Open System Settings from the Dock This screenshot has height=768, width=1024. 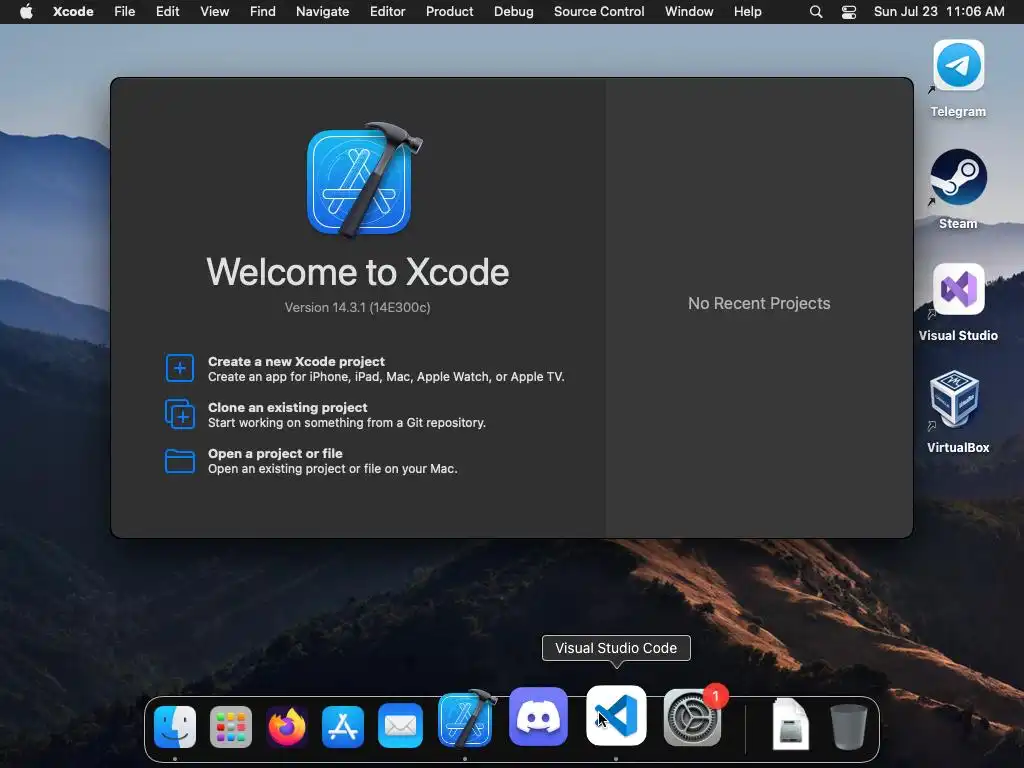pyautogui.click(x=692, y=717)
